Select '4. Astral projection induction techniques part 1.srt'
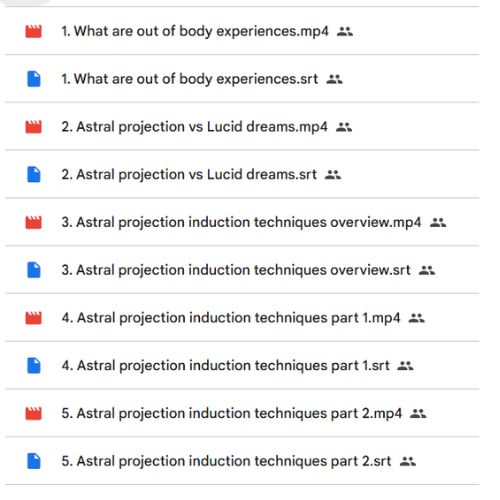This screenshot has width=500, height=500. point(225,366)
